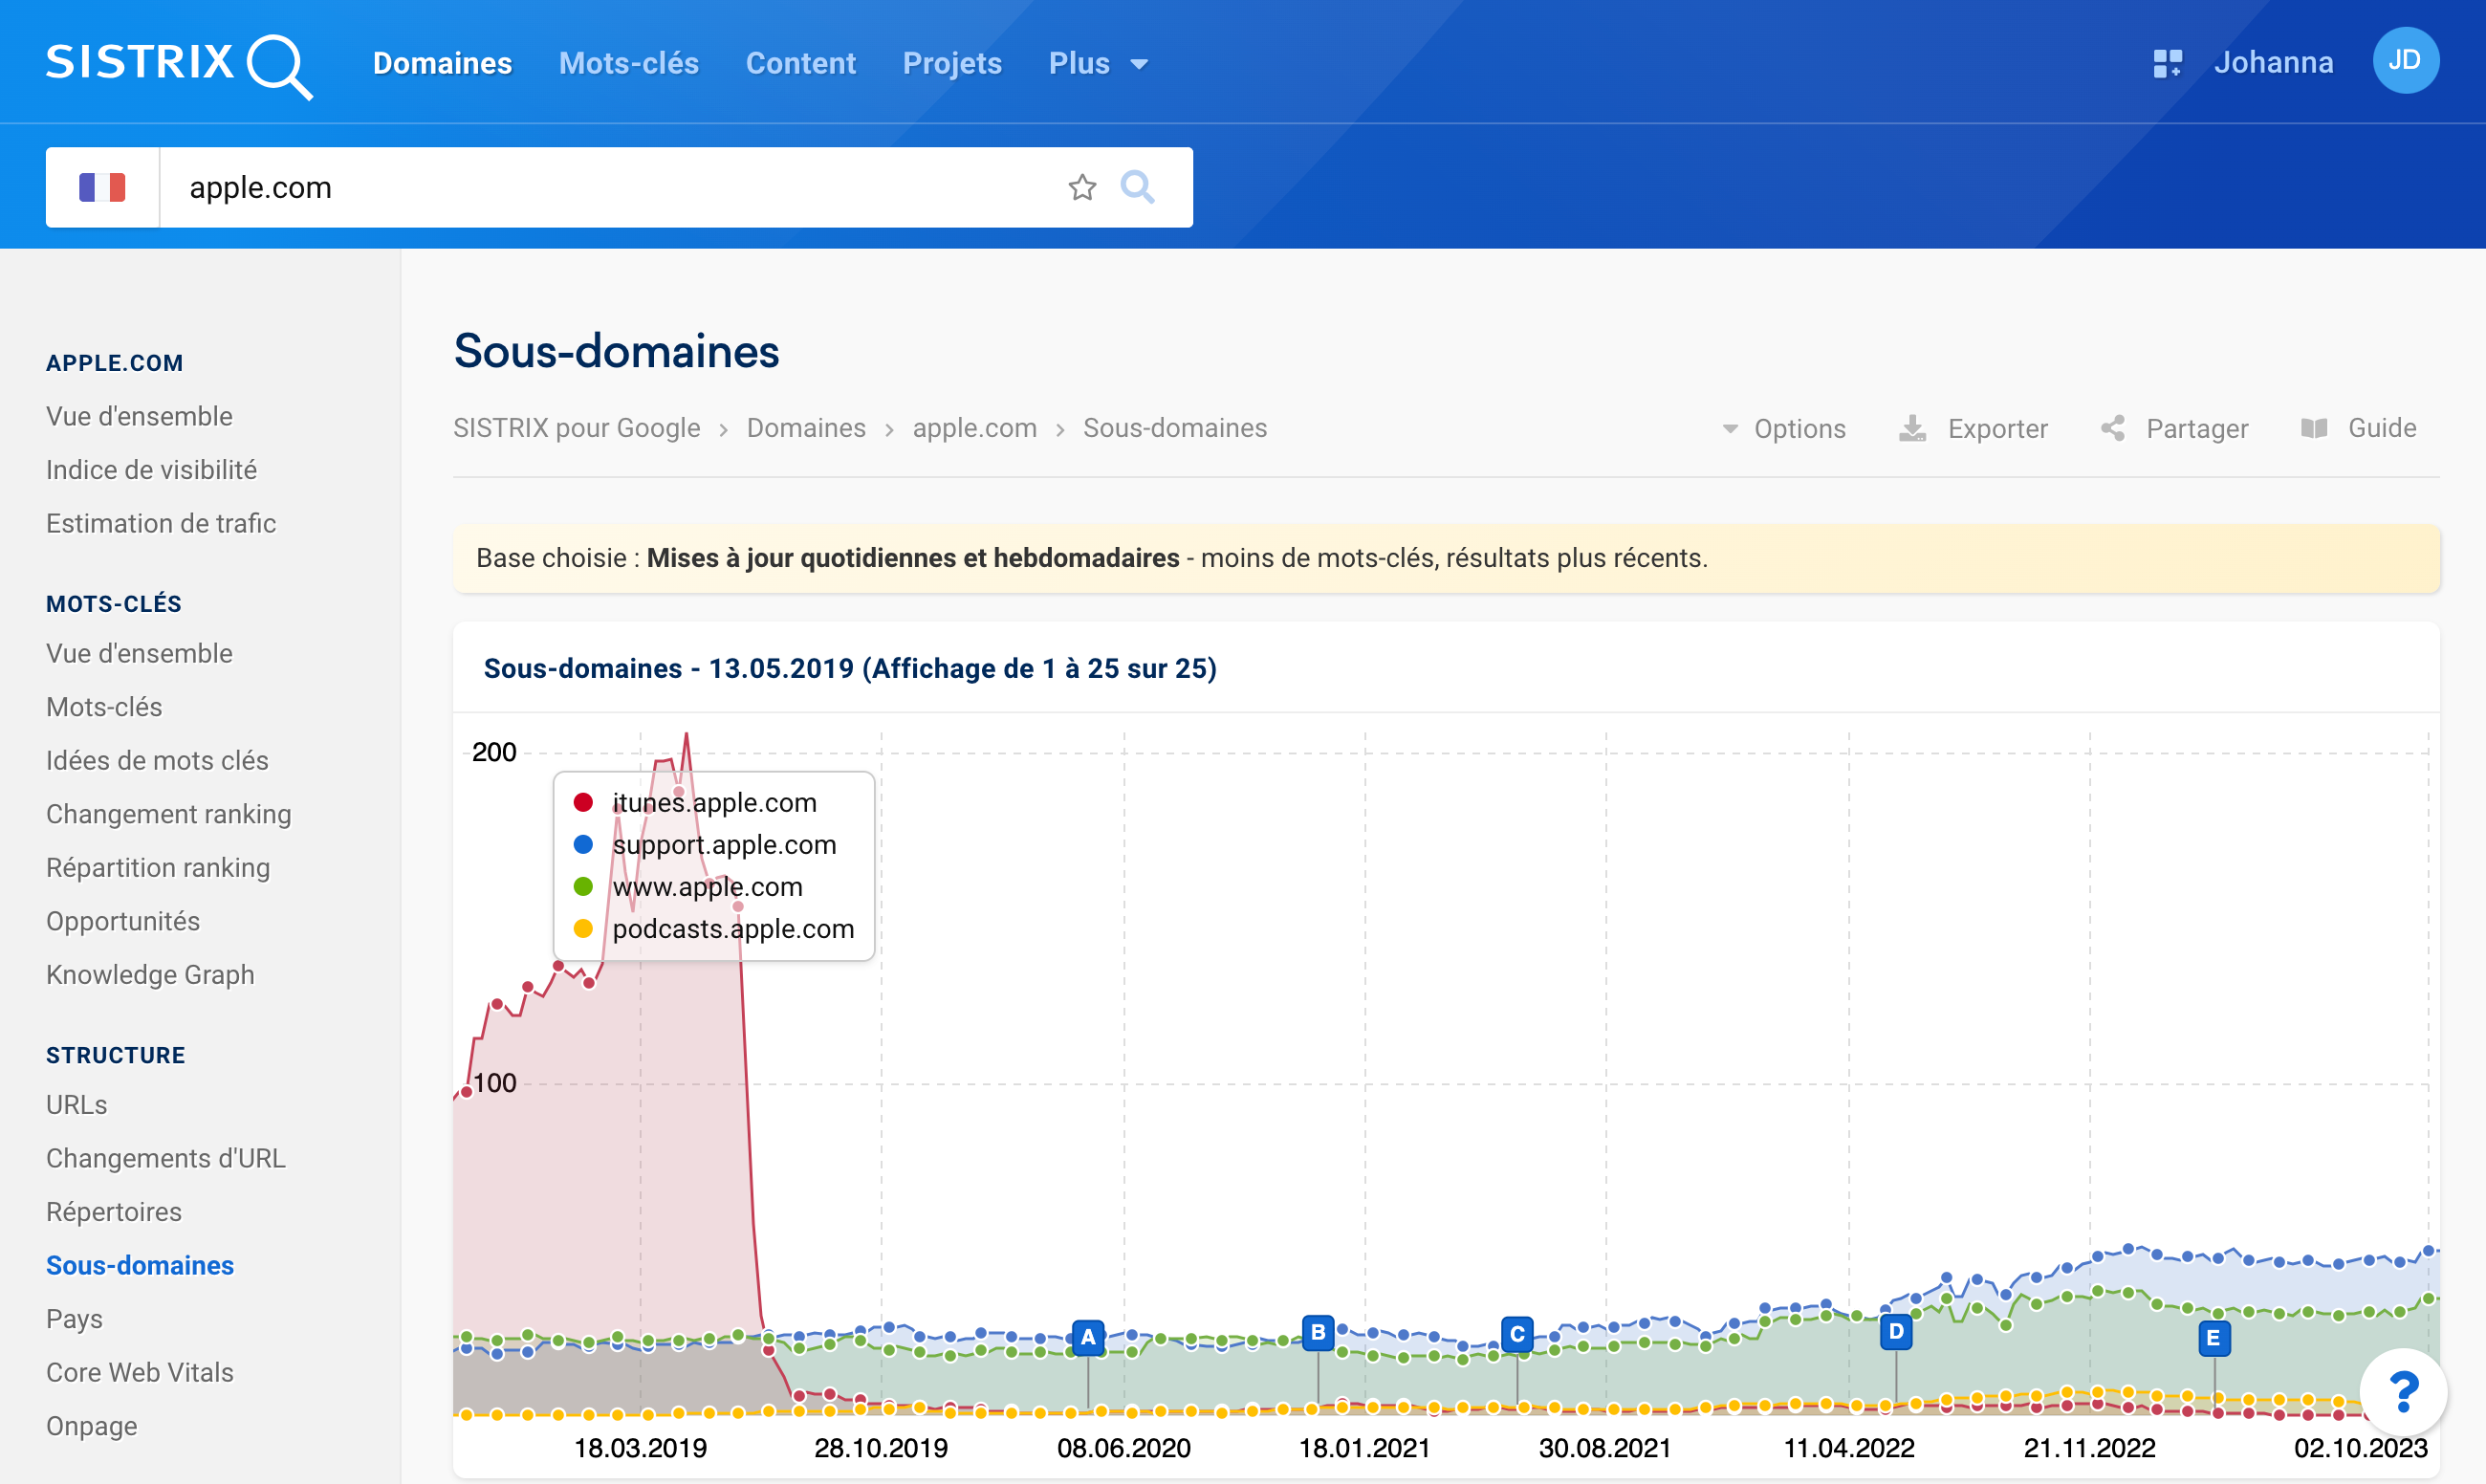The width and height of the screenshot is (2486, 1484).
Task: Click the Sous-domaines breadcrumb
Action: point(1175,428)
